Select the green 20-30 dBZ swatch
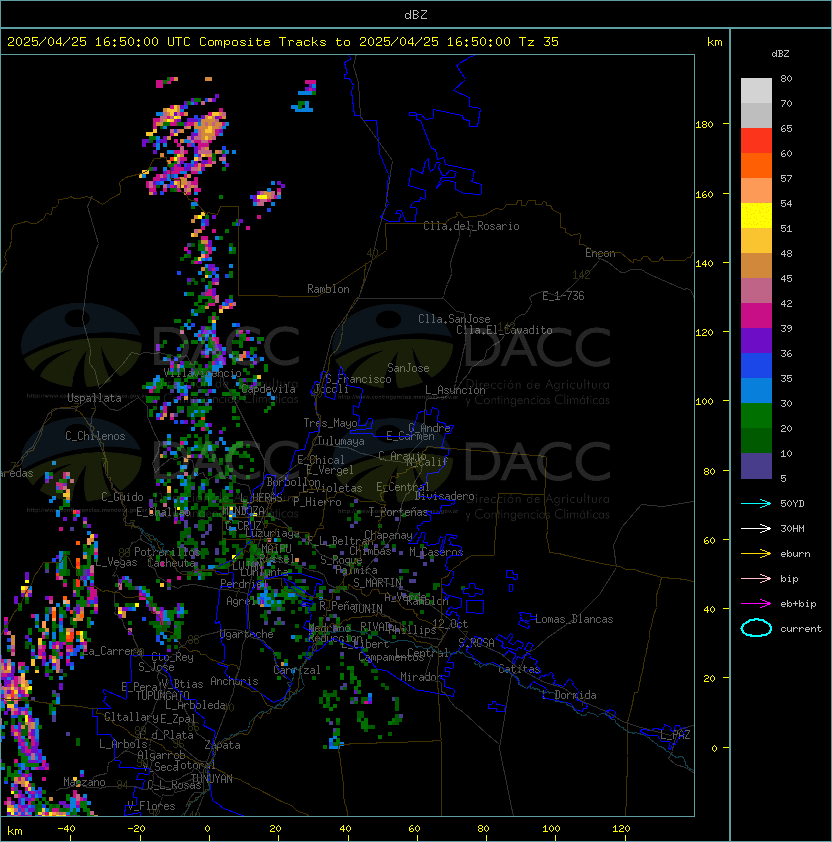 [756, 416]
